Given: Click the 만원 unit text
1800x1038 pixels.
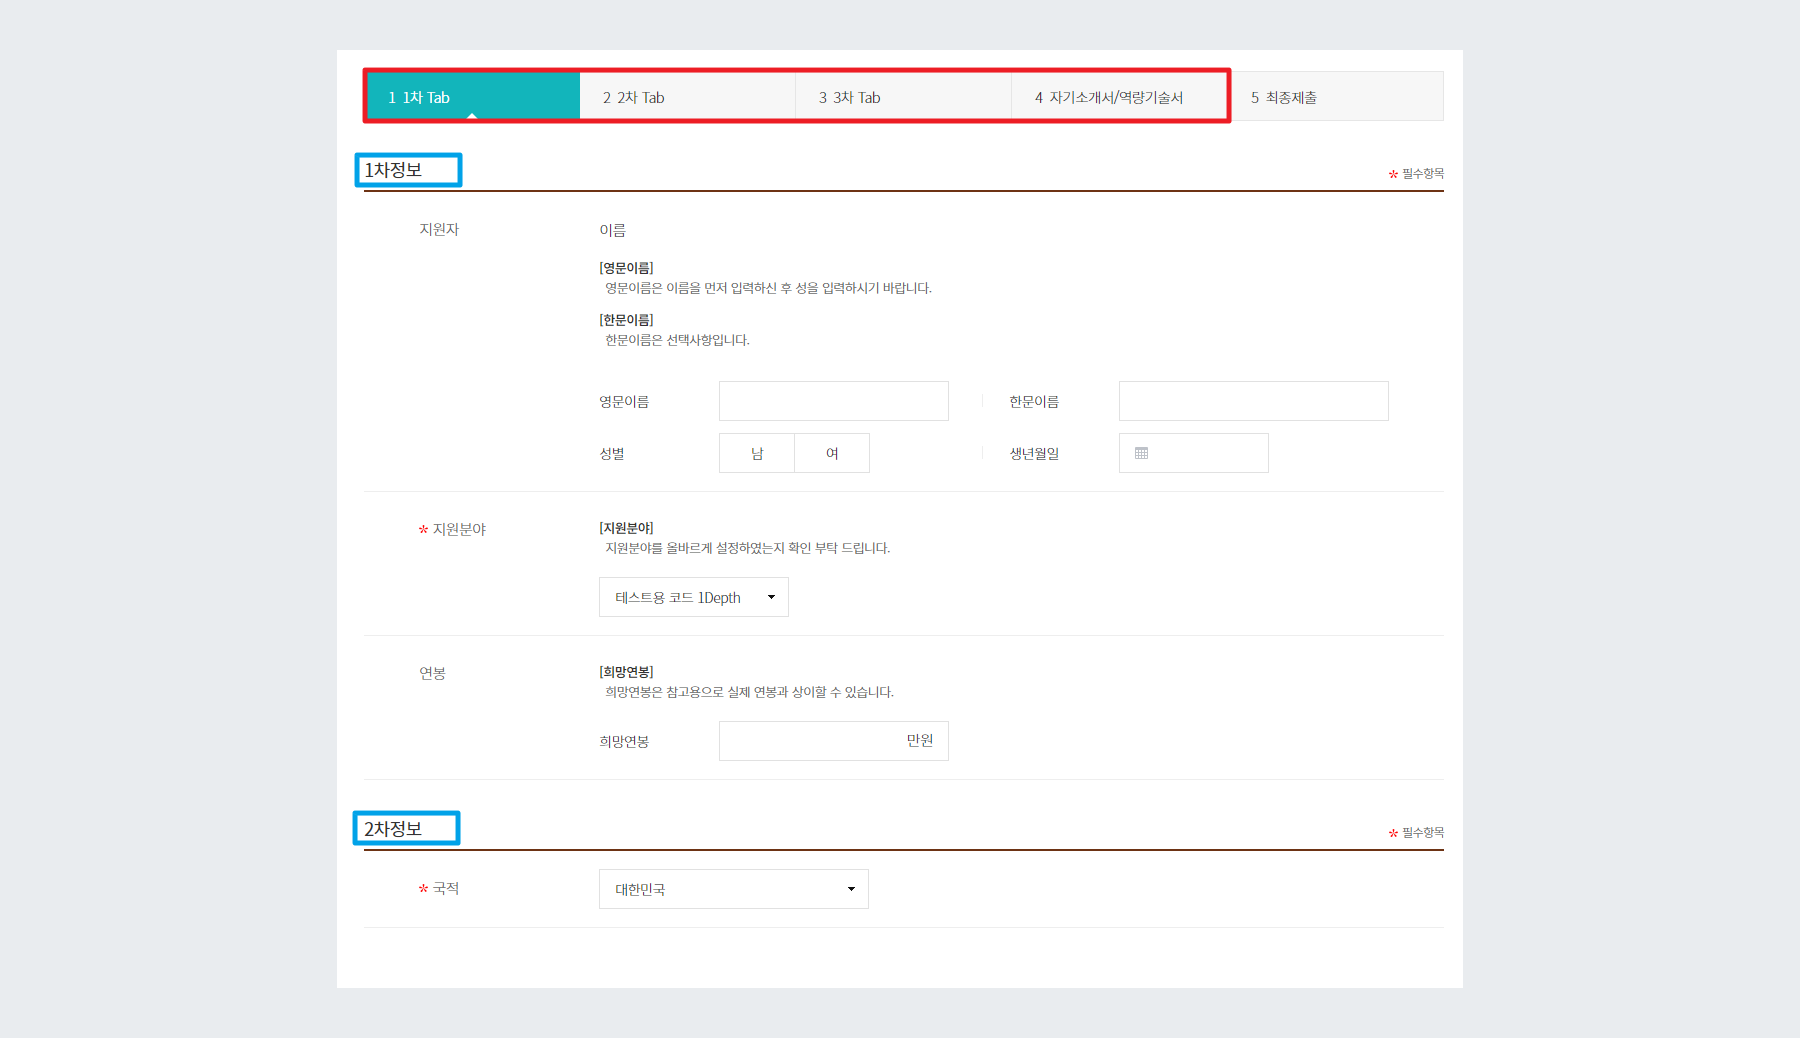Looking at the screenshot, I should point(920,740).
